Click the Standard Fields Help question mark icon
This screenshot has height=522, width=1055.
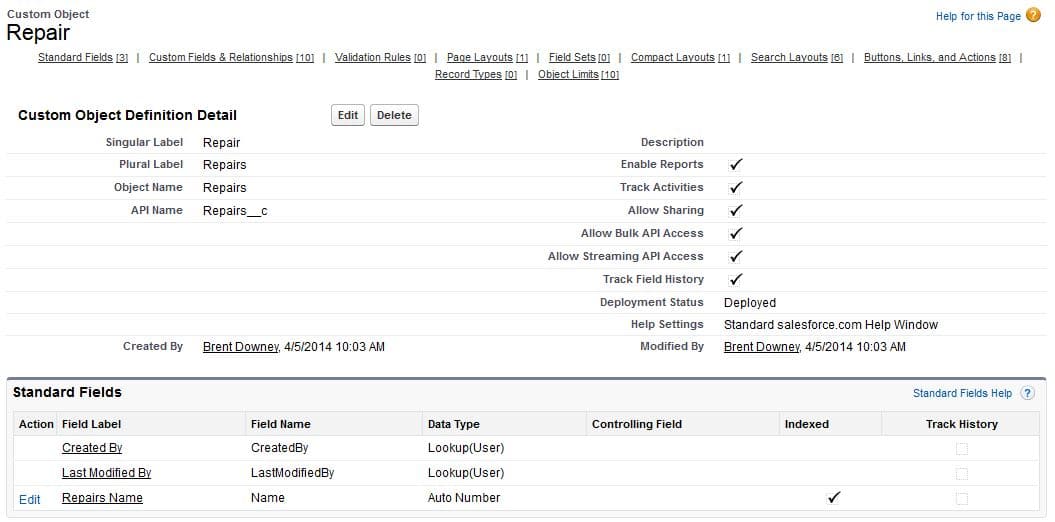[x=1027, y=393]
